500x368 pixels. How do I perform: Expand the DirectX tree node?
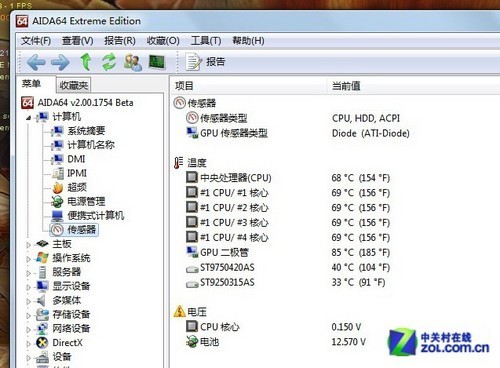[29, 344]
